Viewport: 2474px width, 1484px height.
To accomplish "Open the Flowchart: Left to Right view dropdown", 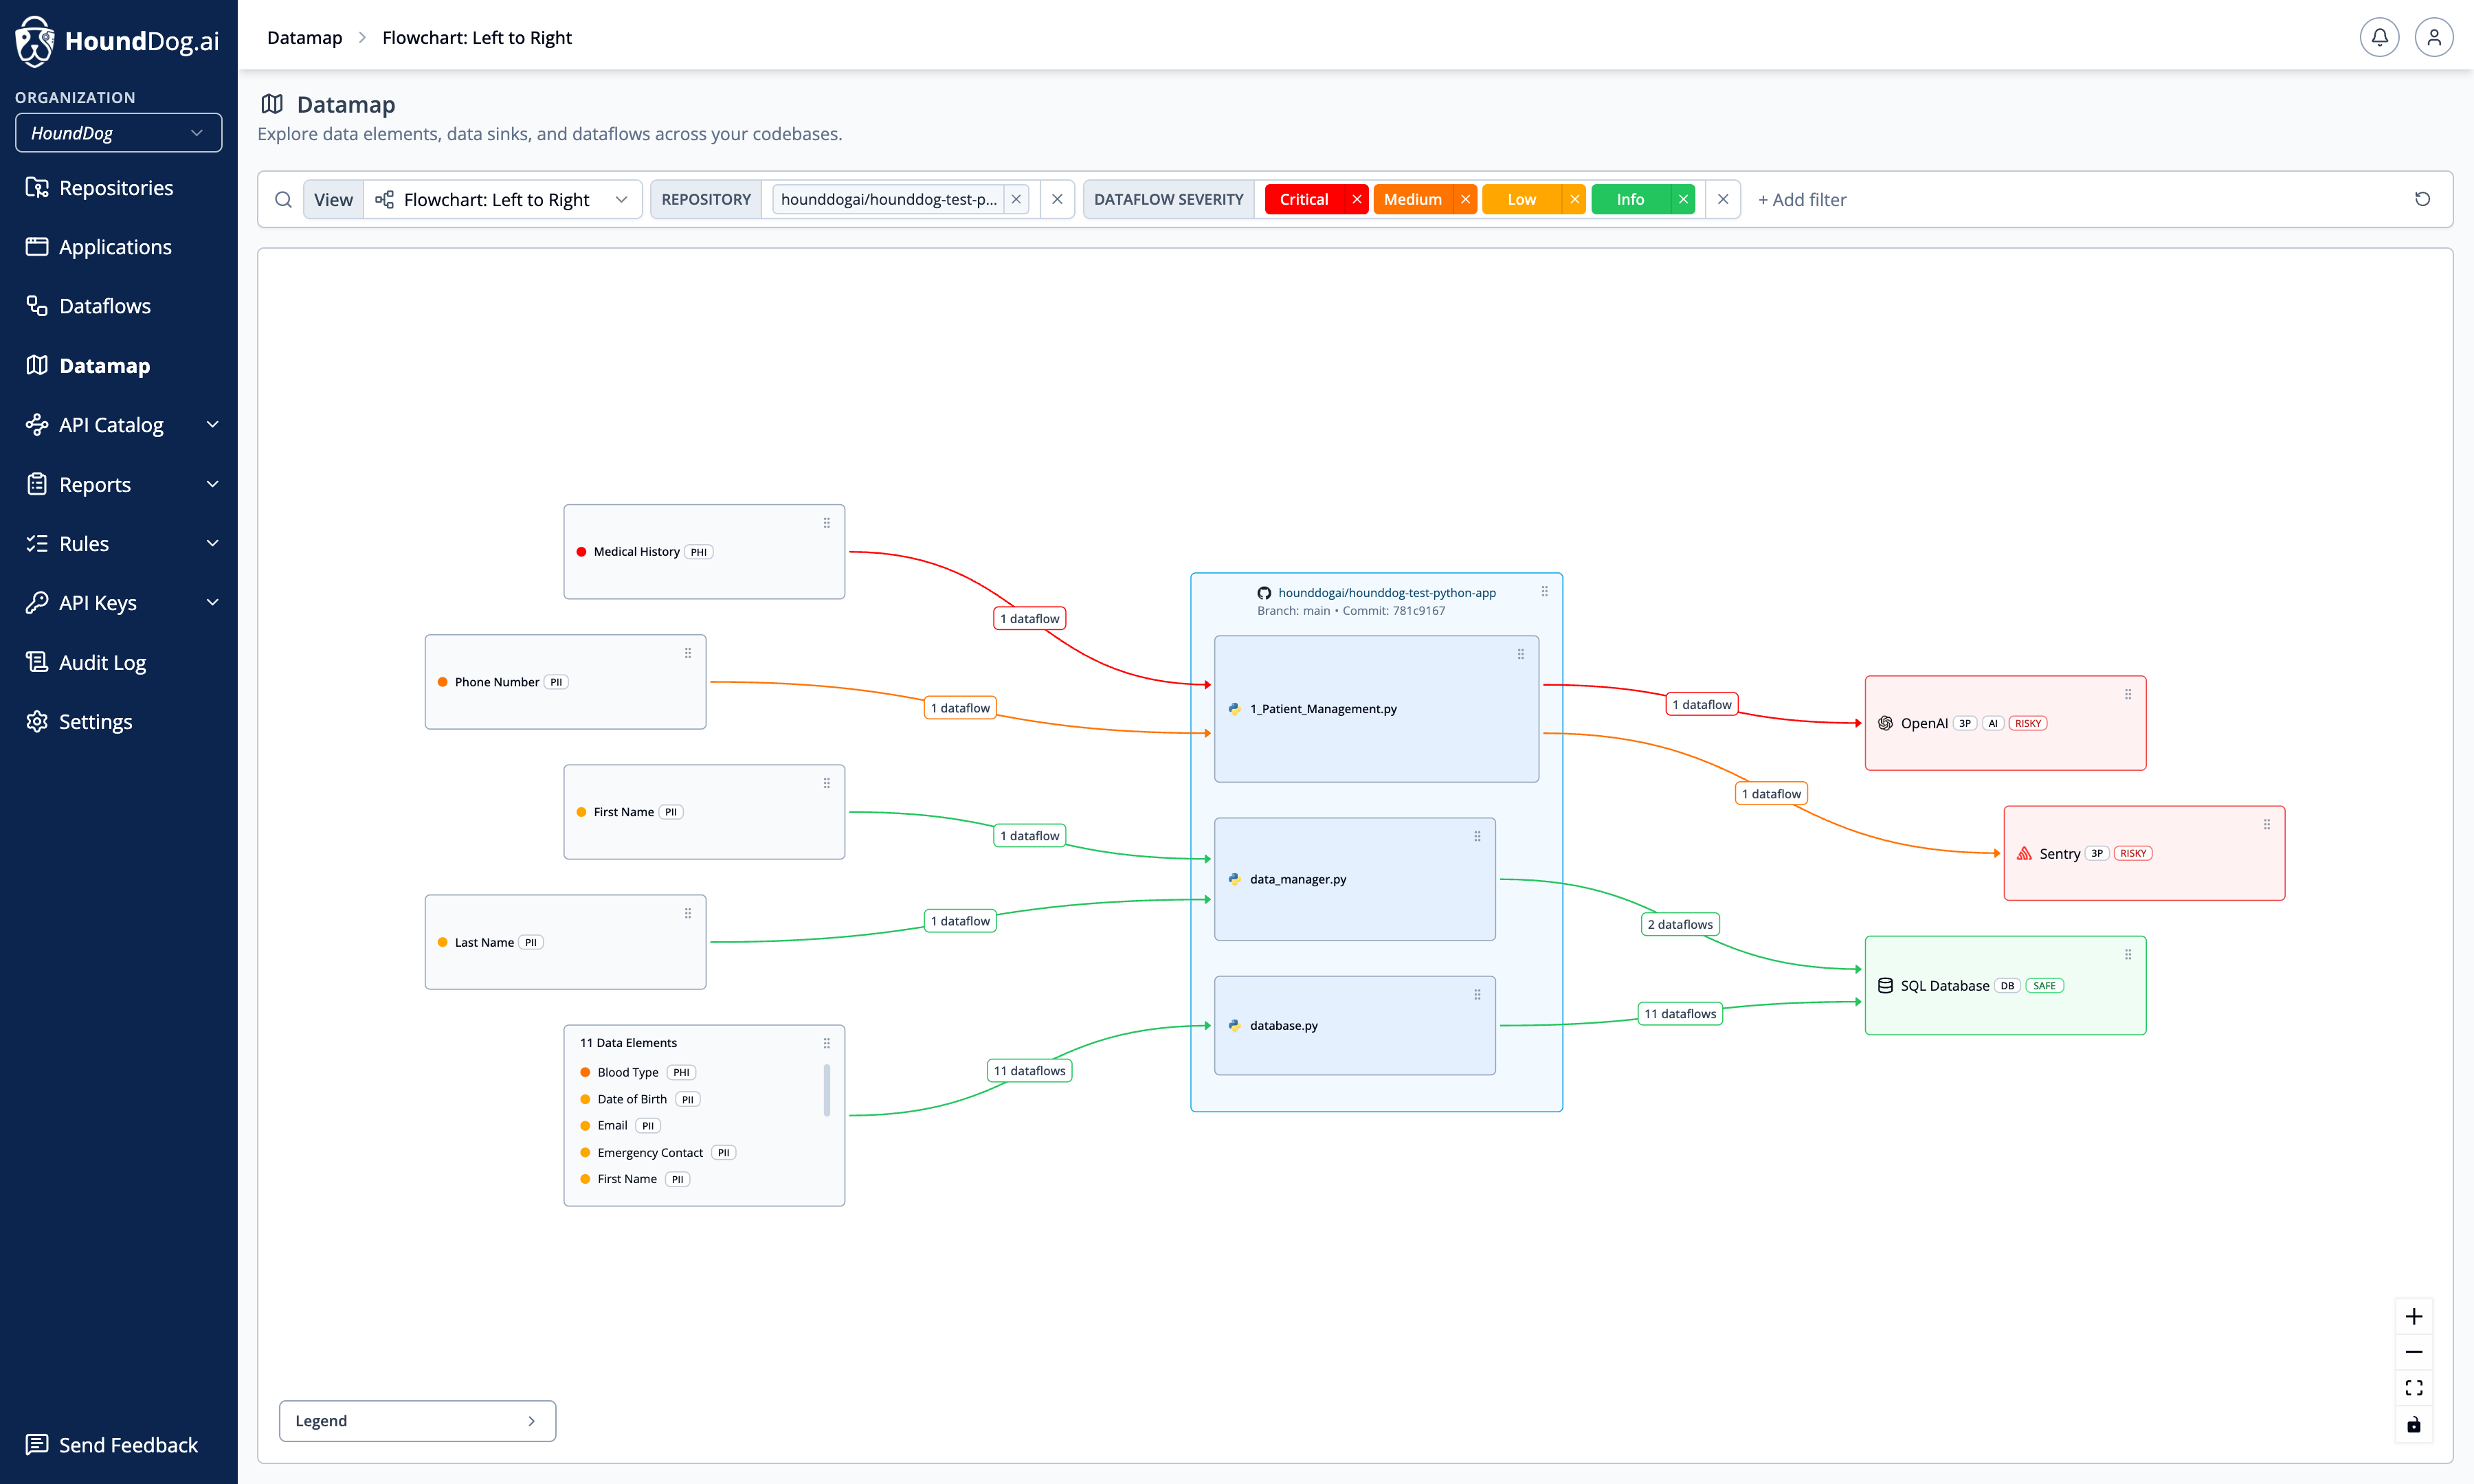I will [503, 199].
